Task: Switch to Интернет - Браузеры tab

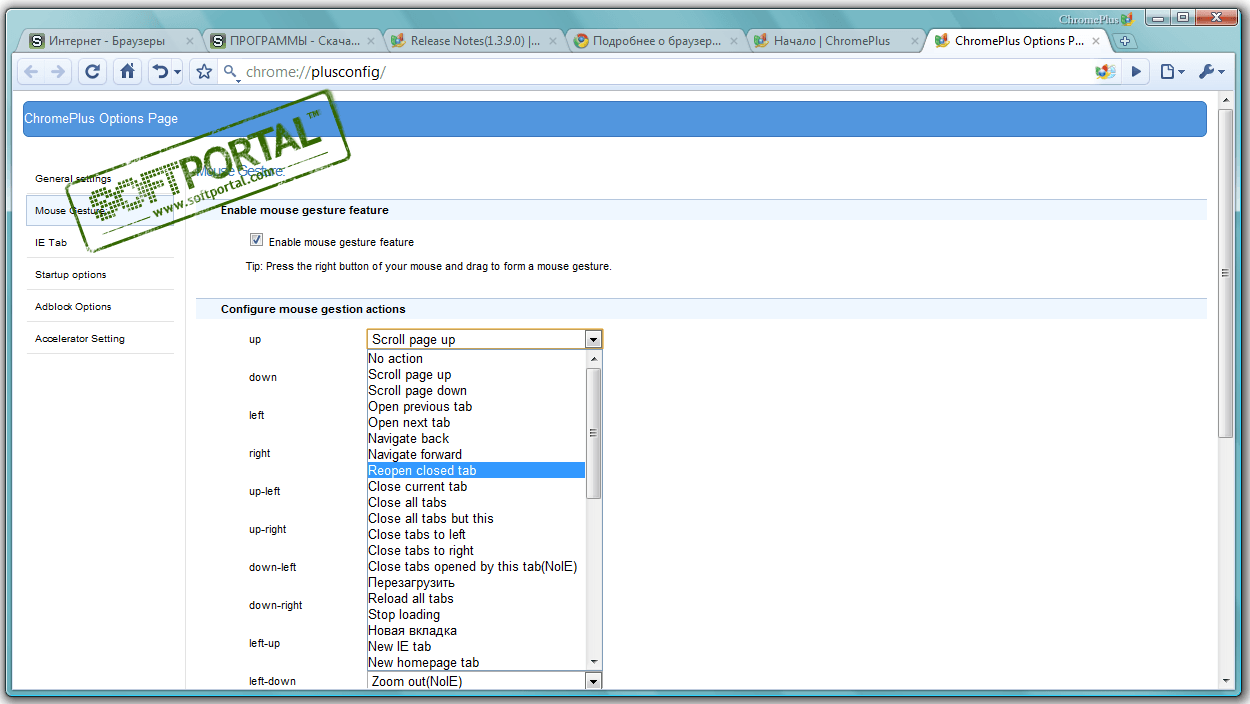Action: coord(111,41)
